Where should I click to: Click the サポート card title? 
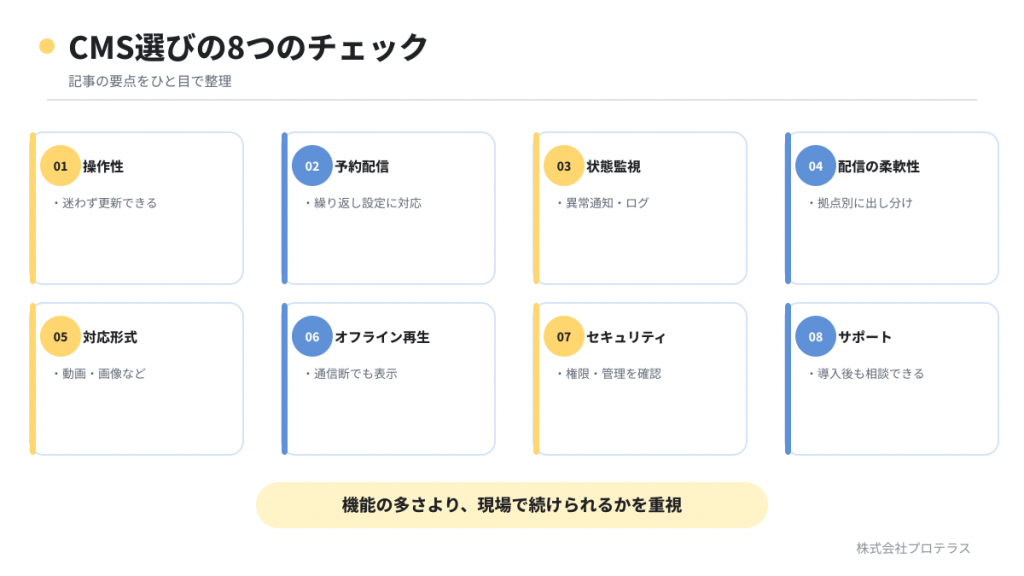[865, 337]
